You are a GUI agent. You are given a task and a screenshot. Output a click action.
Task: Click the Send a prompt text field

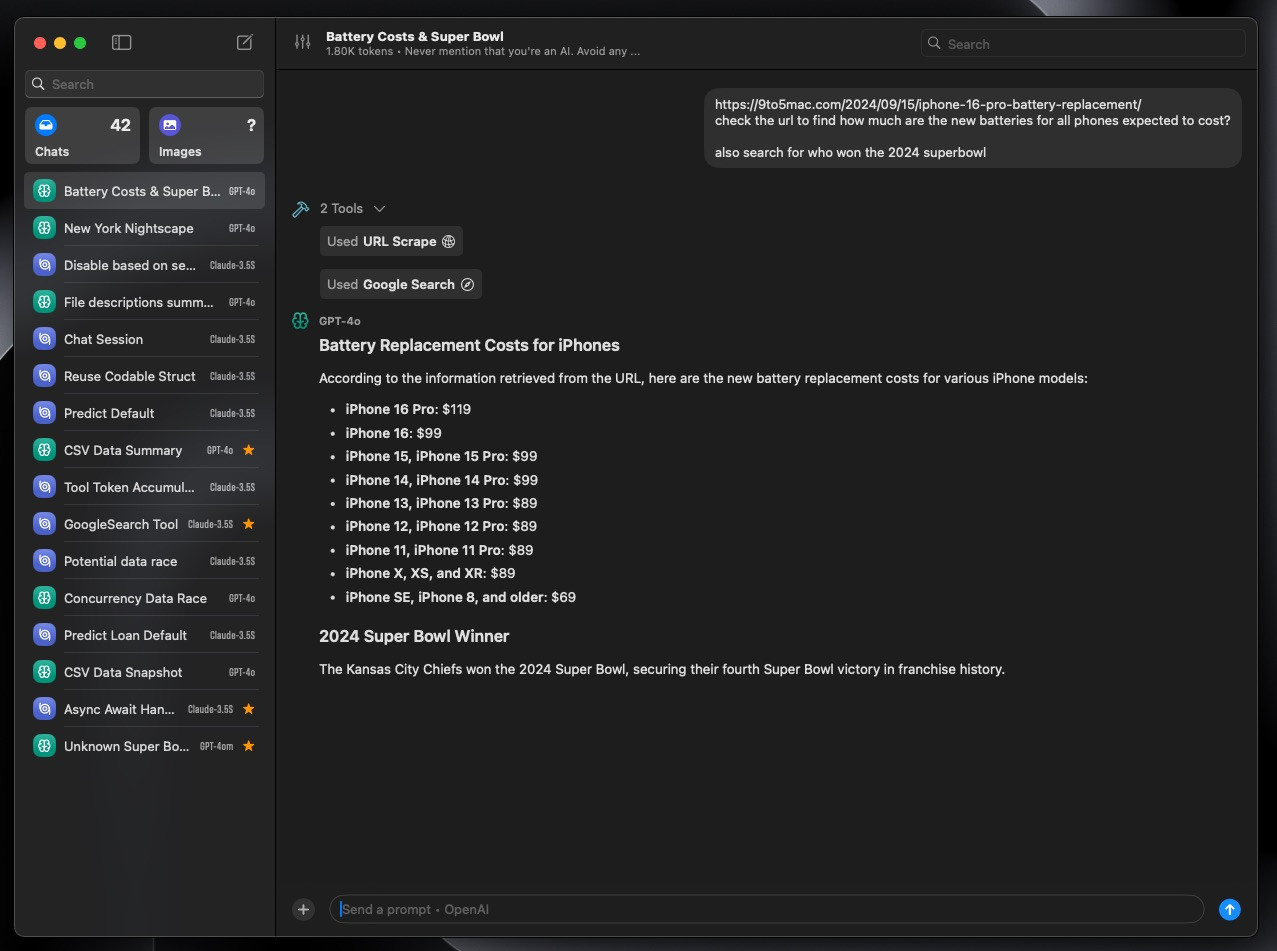pyautogui.click(x=766, y=909)
